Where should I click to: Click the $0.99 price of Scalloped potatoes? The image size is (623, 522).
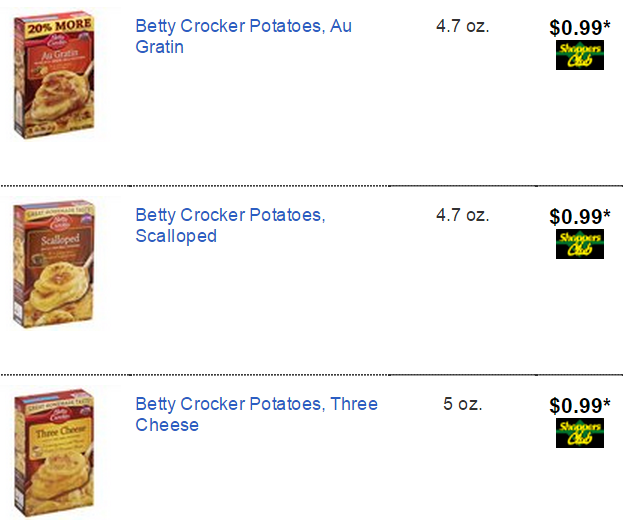[x=579, y=217]
